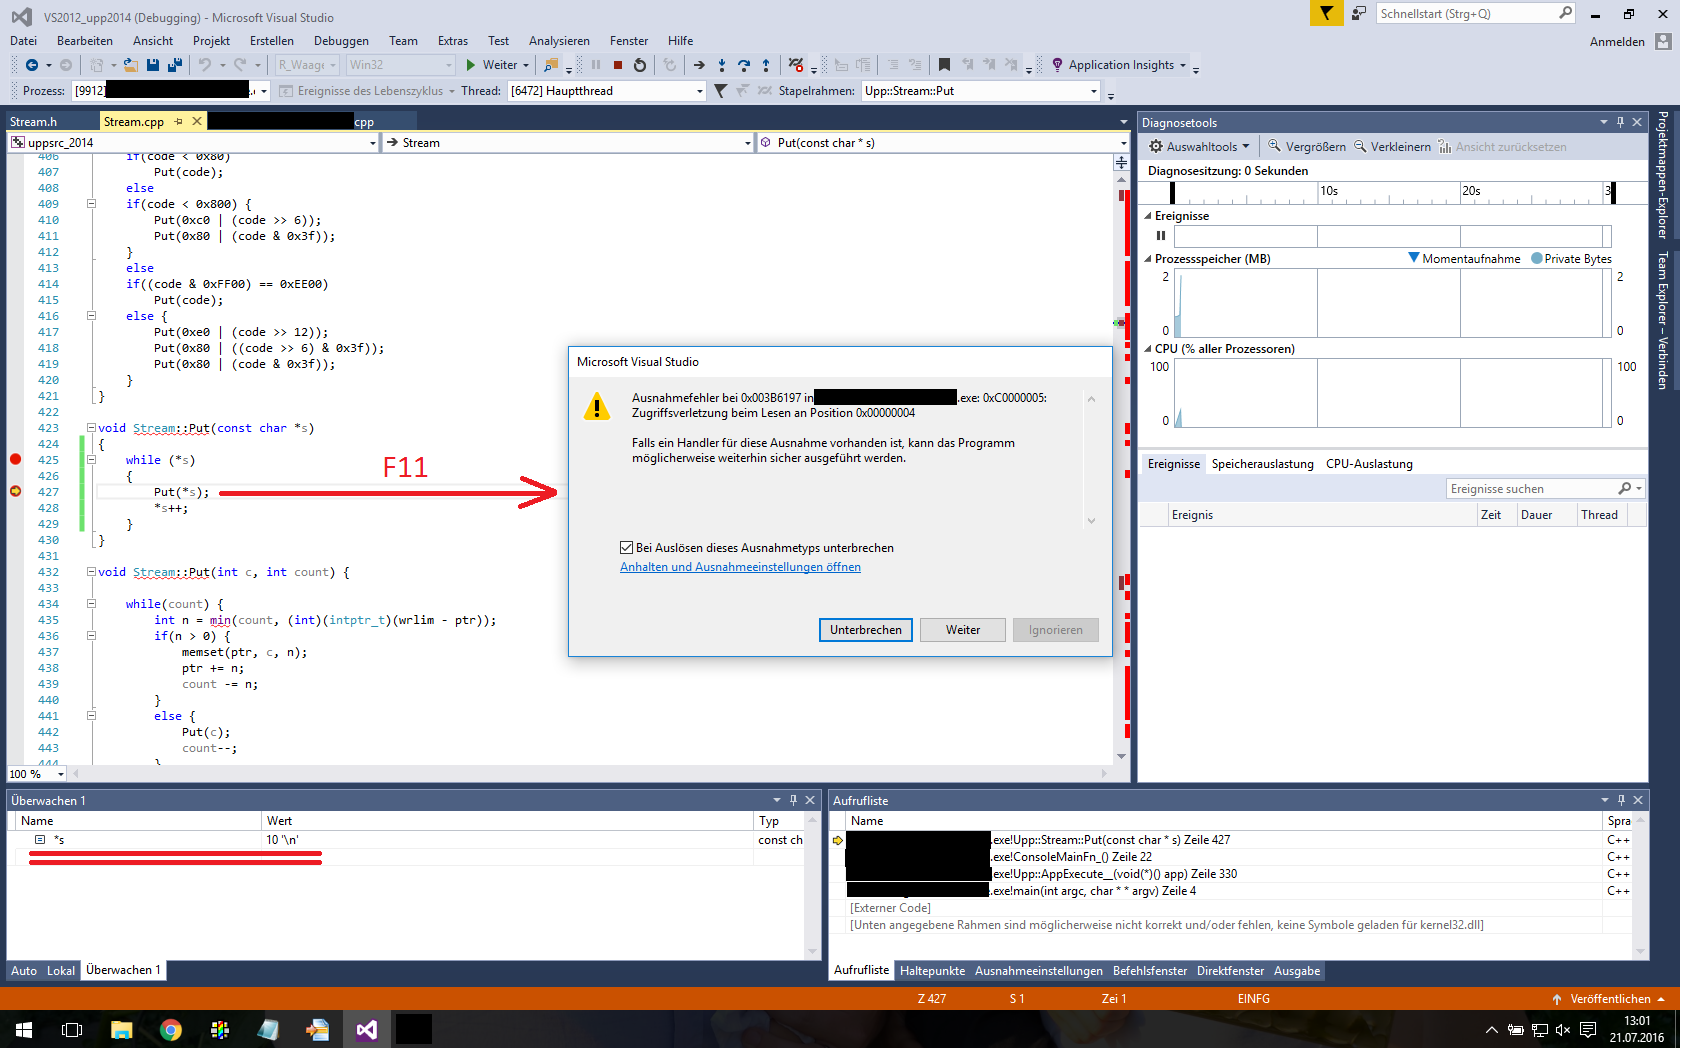This screenshot has width=1684, height=1050.
Task: Open 'Anhalten und Ausnahmeeinstellungen öffnen' link
Action: [740, 567]
